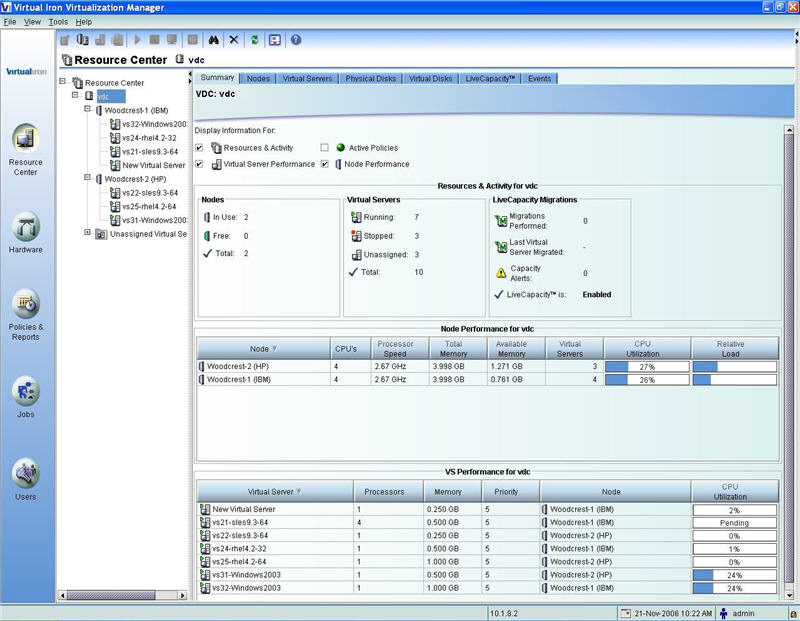Uncheck Virtual Server Performance checkbox
The width and height of the screenshot is (800, 621).
point(199,164)
